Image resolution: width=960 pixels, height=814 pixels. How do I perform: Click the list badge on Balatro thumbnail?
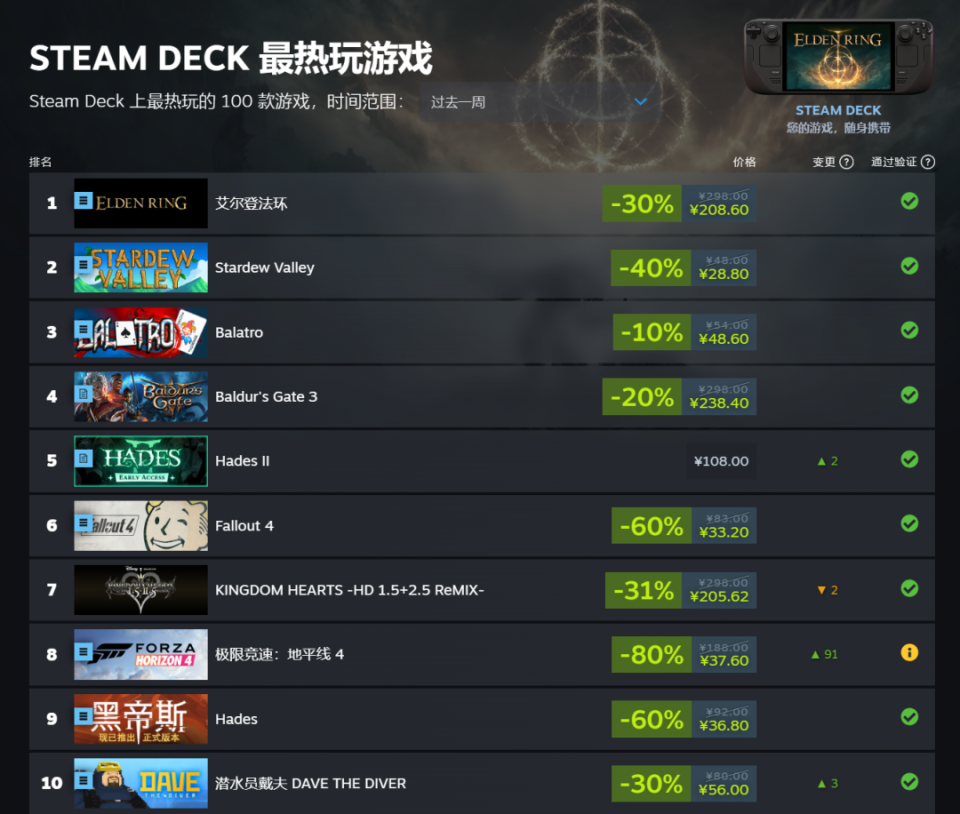click(x=84, y=329)
